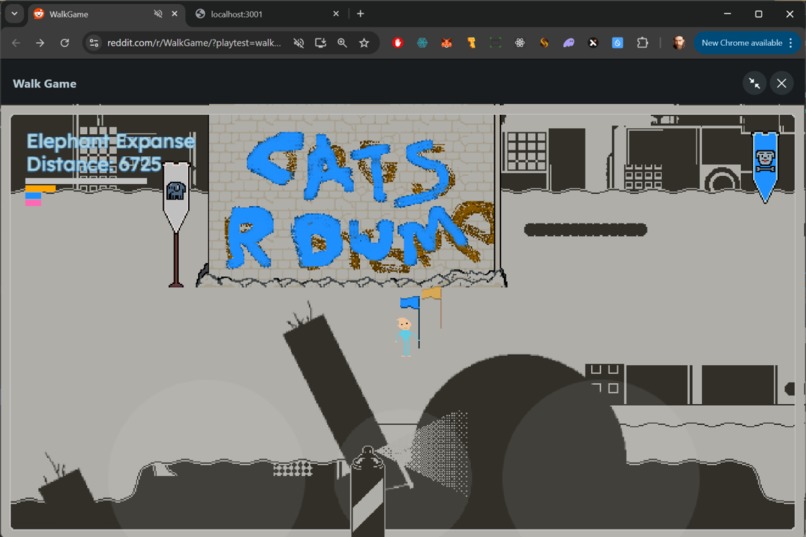Switch to the WalkGame tab

tap(98, 14)
